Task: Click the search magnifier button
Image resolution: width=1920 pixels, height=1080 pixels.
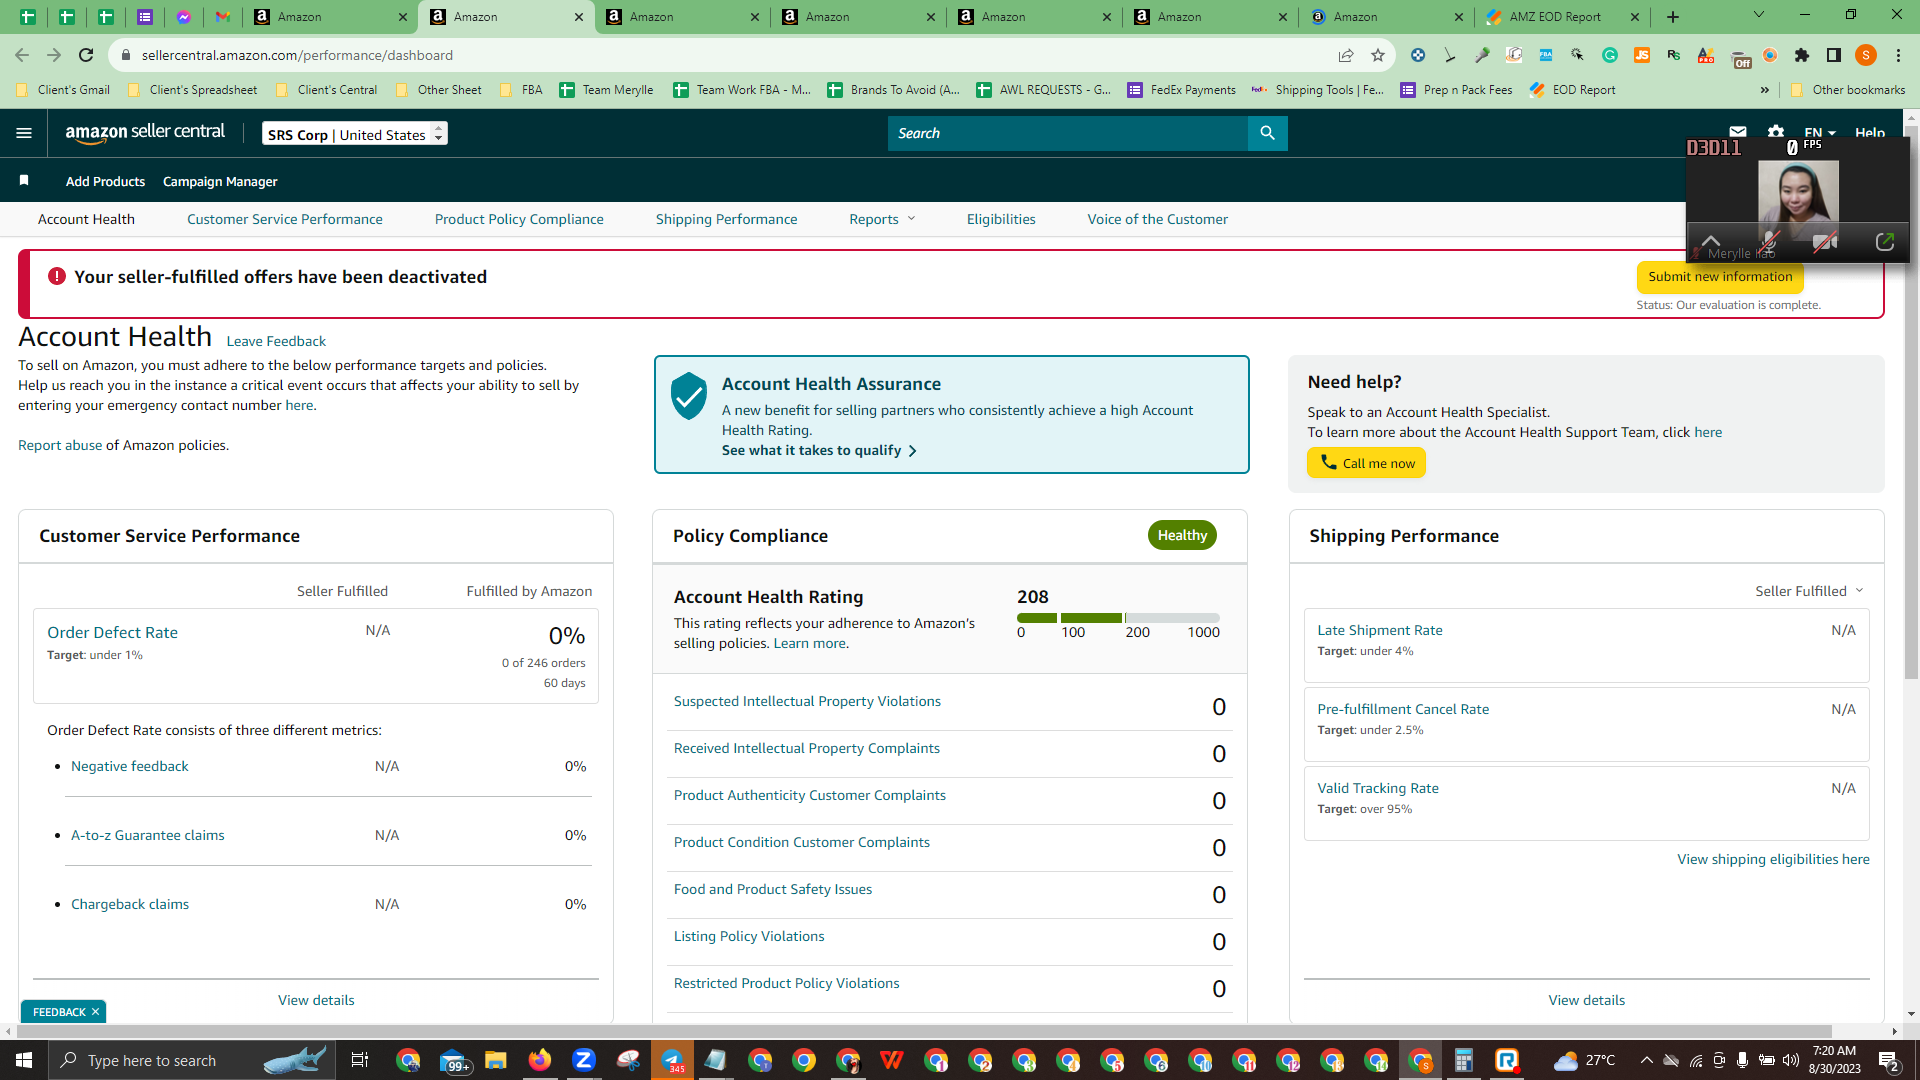Action: point(1267,133)
